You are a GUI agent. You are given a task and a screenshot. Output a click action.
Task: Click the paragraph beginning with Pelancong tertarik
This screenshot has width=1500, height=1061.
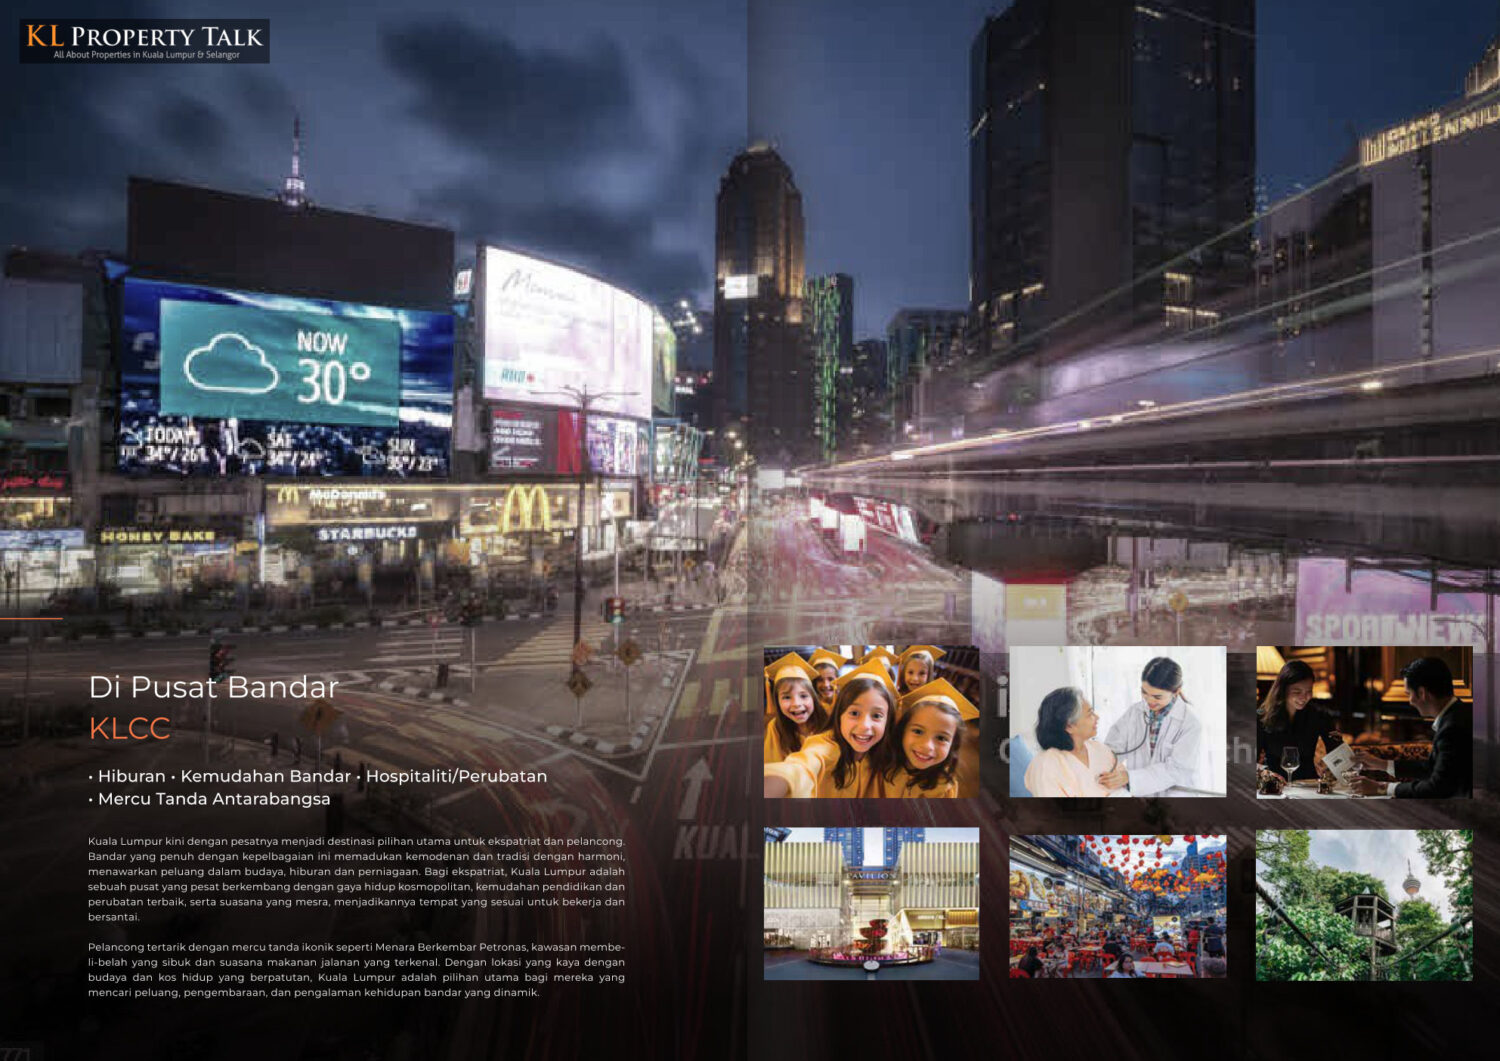point(356,970)
